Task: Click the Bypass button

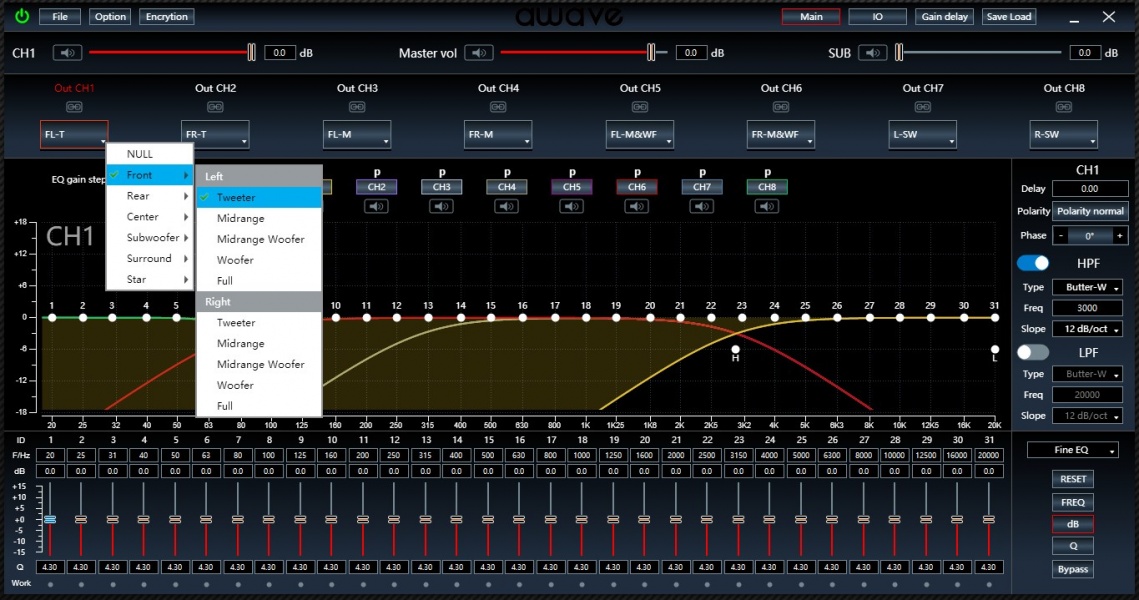Action: tap(1072, 569)
